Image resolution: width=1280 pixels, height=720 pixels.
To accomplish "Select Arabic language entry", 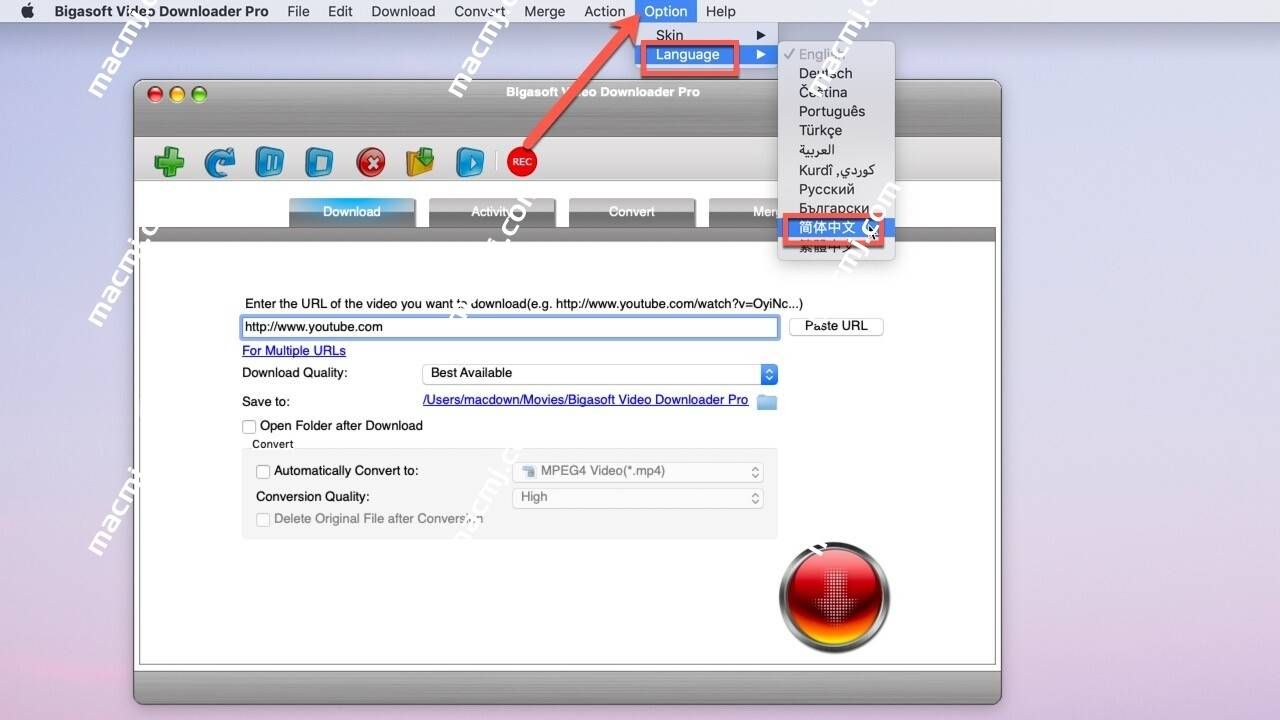I will coord(836,150).
